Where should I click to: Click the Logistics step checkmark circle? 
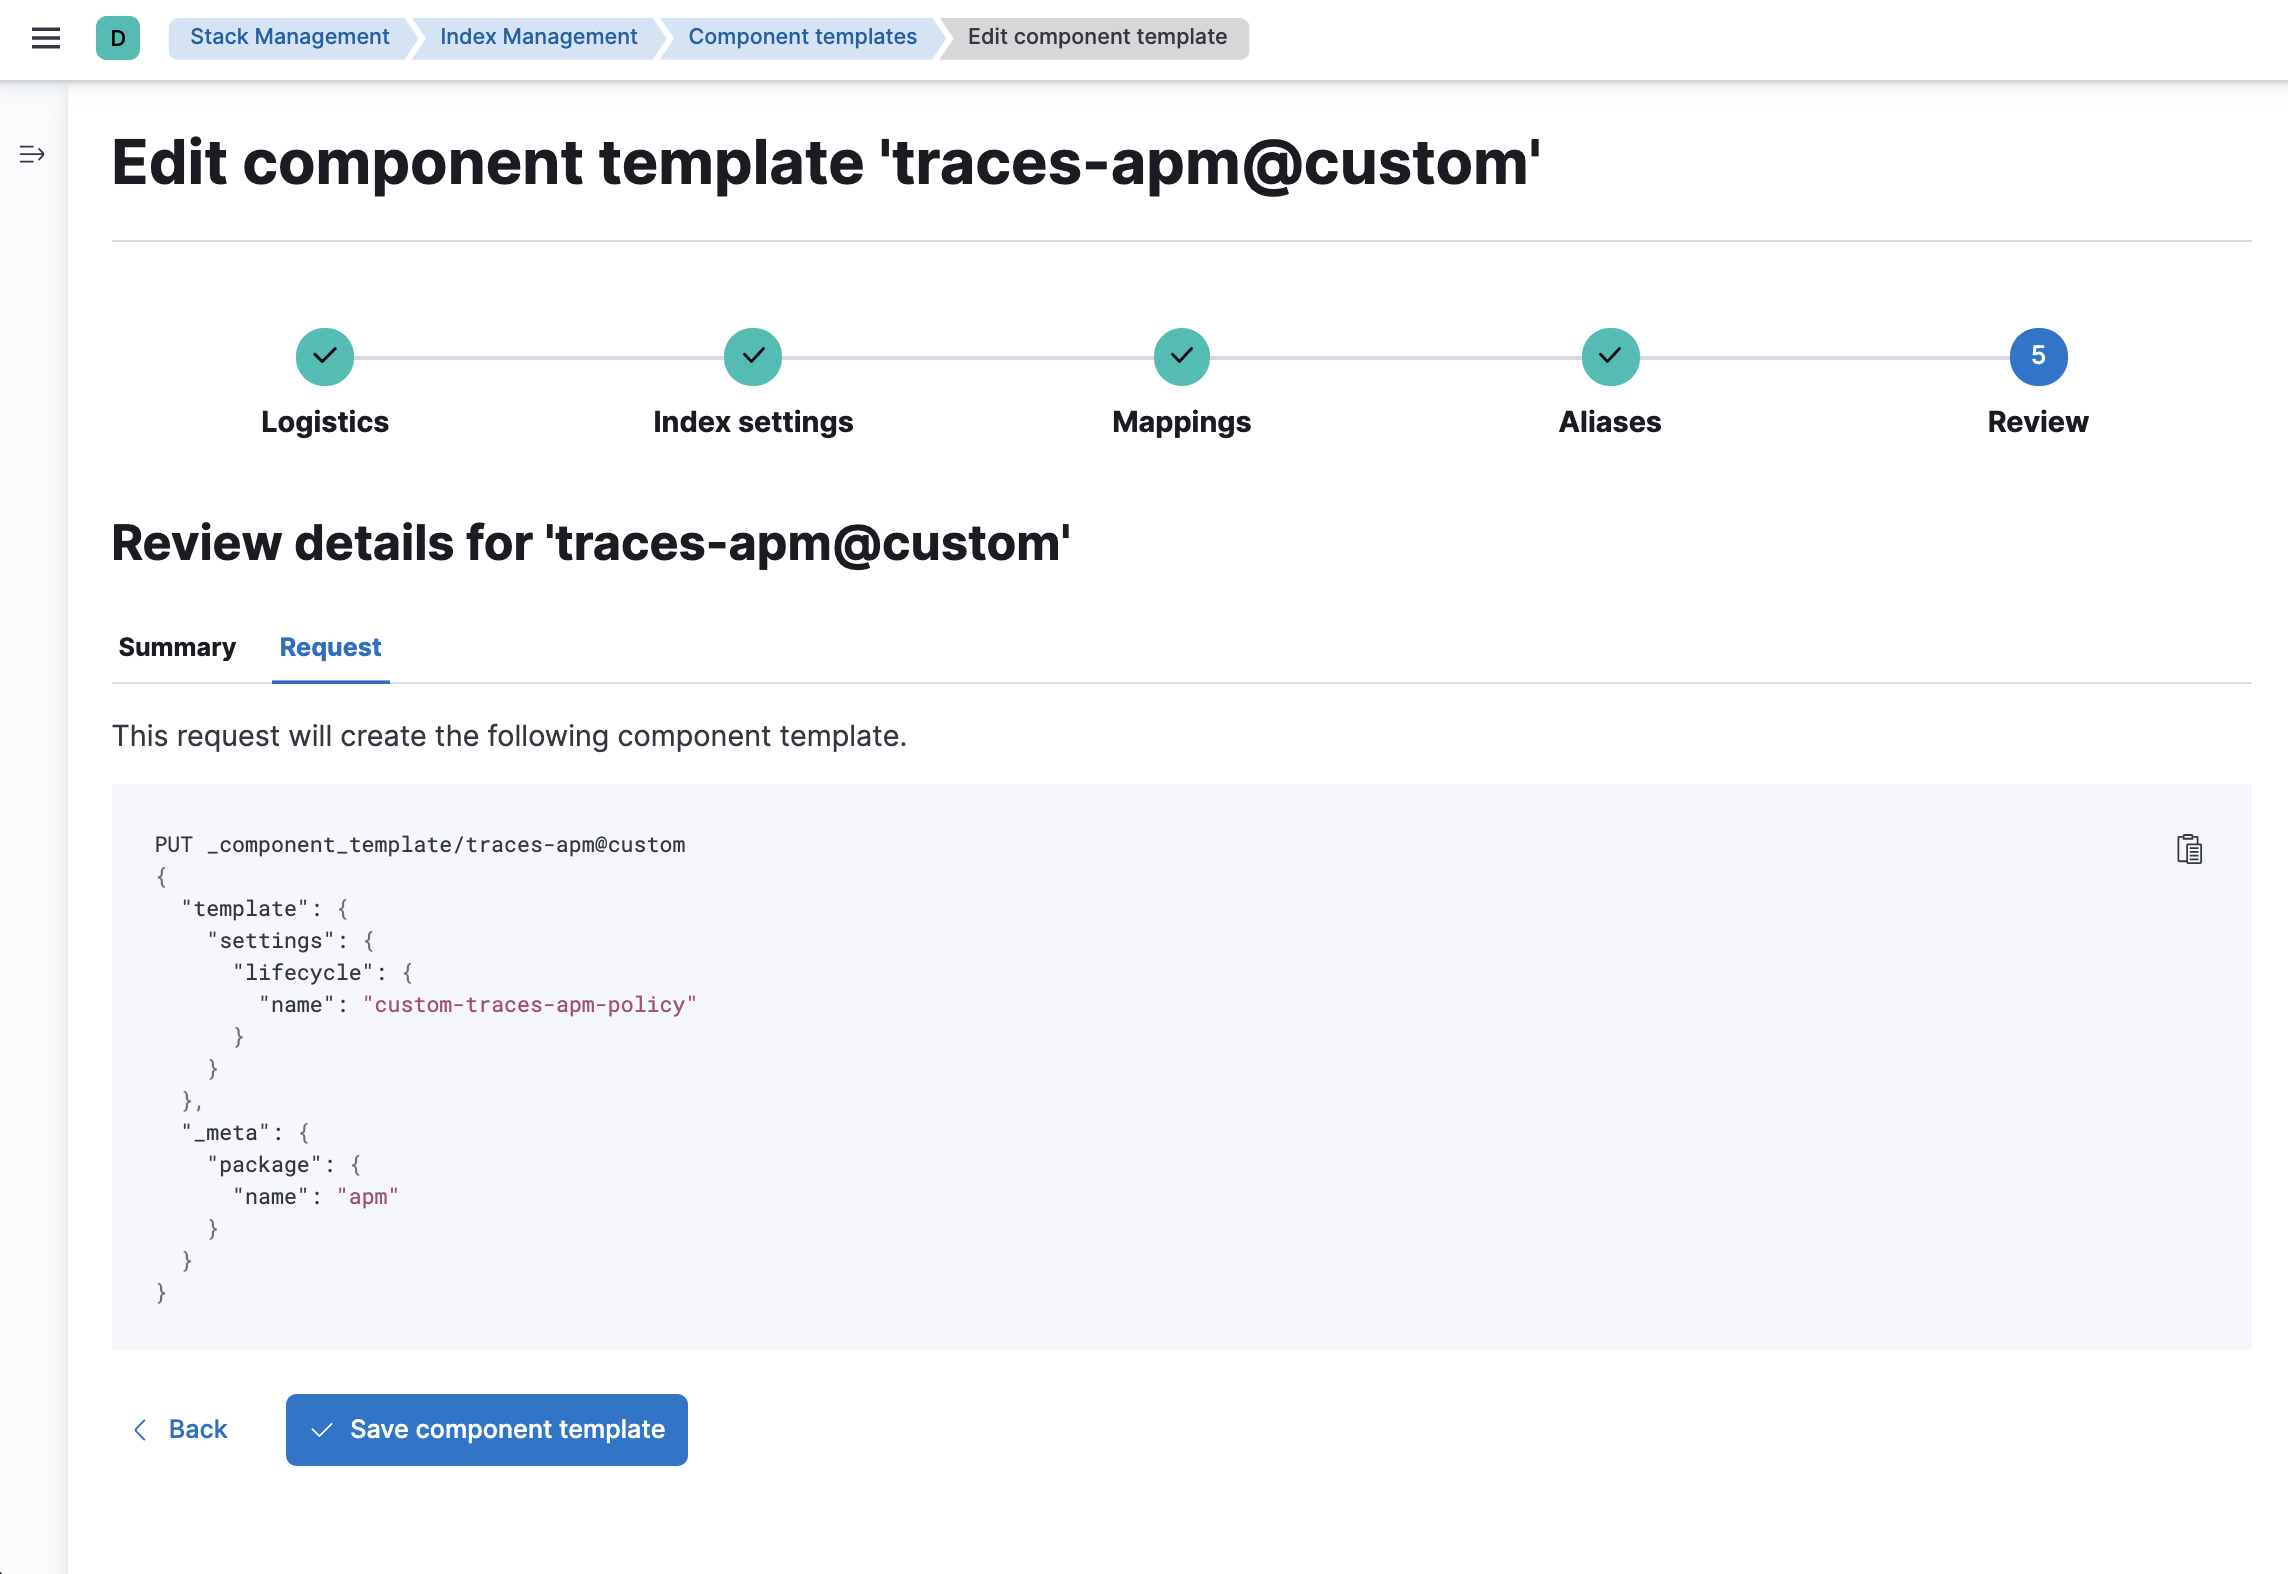tap(324, 356)
